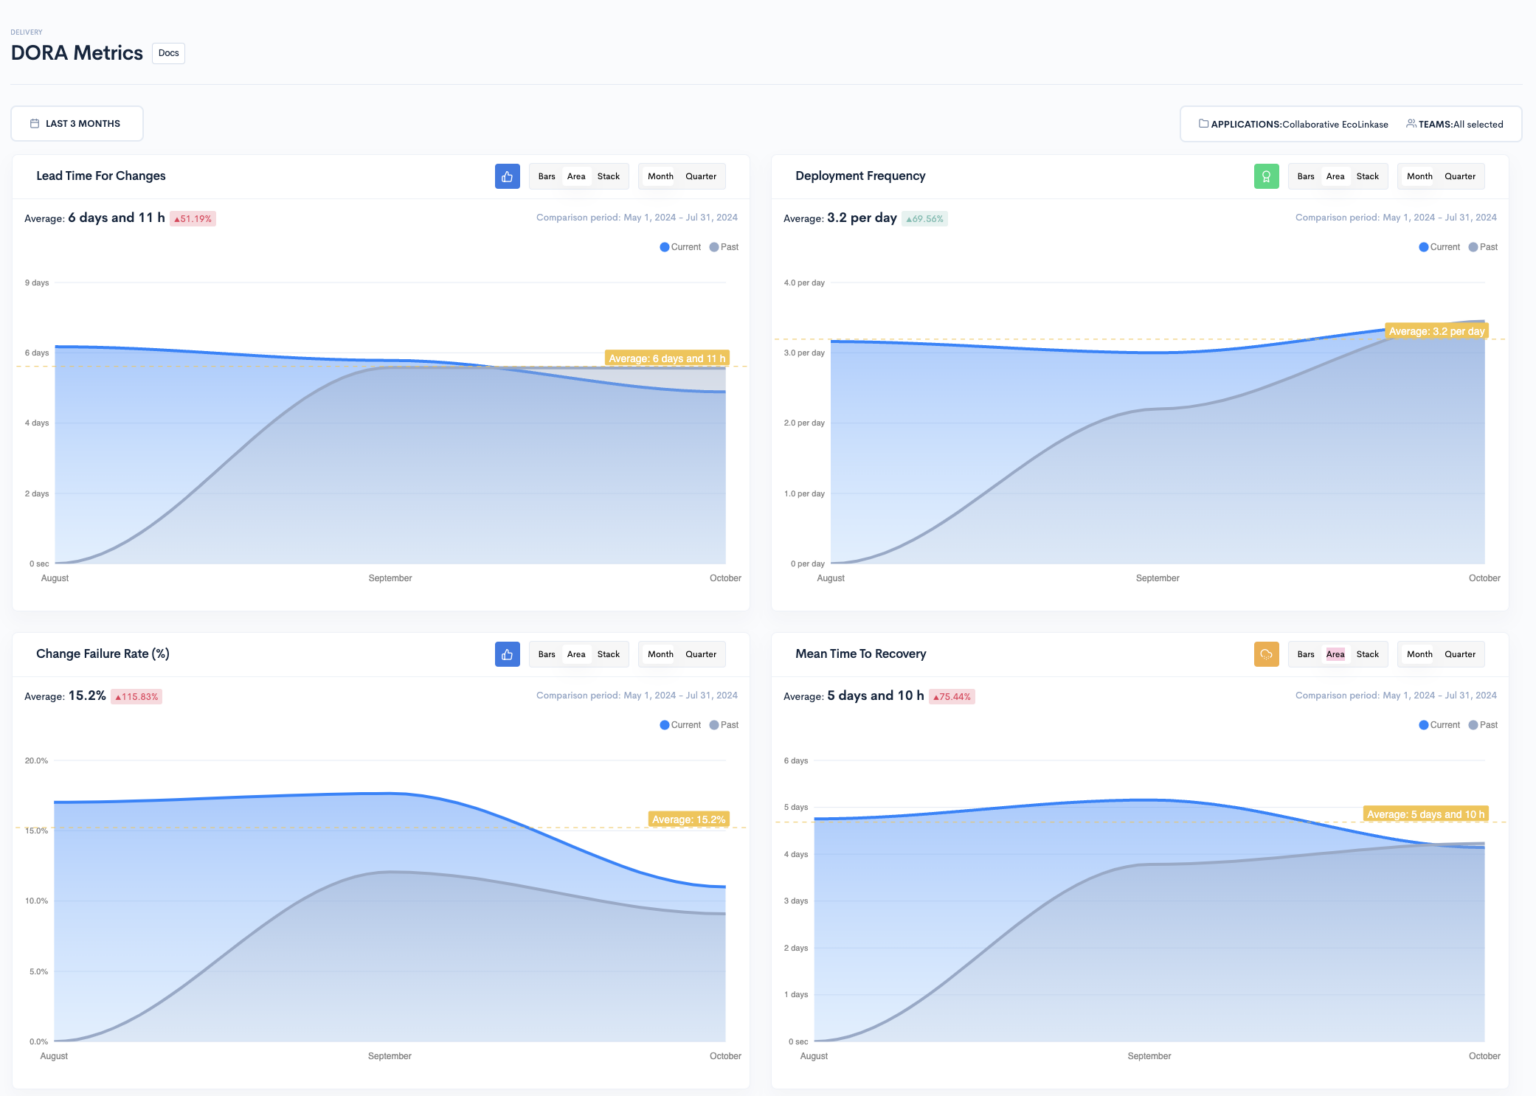Click orange icon in Mean Time To Recovery
Image resolution: width=1536 pixels, height=1096 pixels.
[1266, 655]
